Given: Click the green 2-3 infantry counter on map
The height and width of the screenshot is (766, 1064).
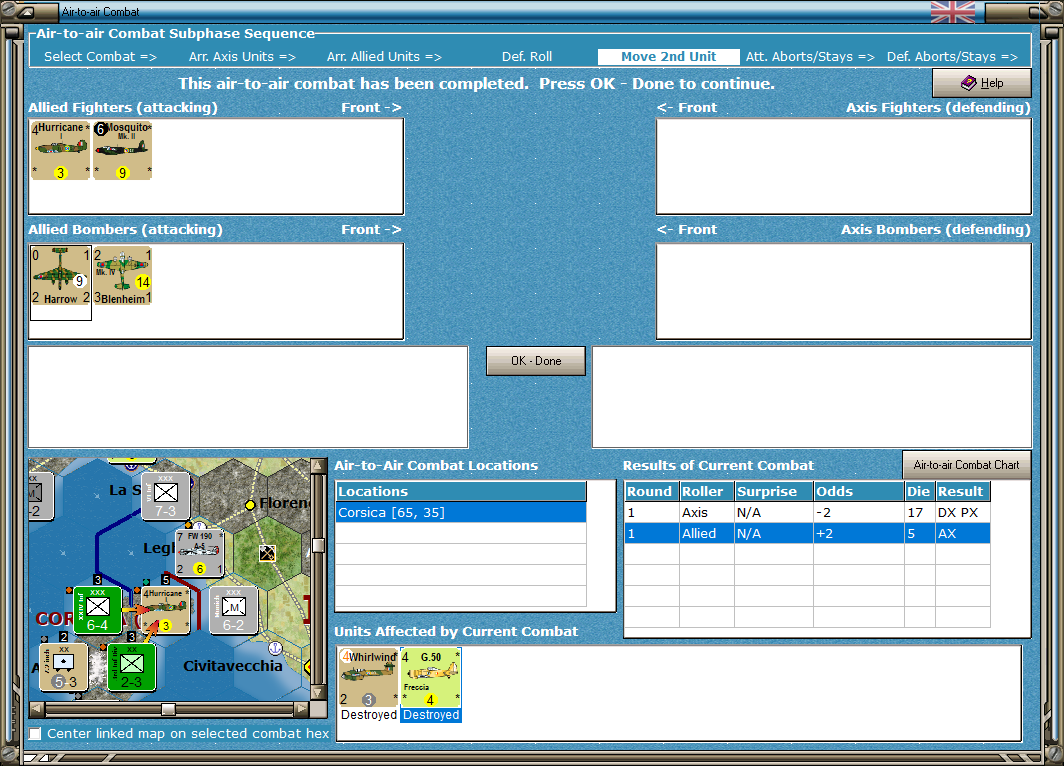Looking at the screenshot, I should point(132,667).
